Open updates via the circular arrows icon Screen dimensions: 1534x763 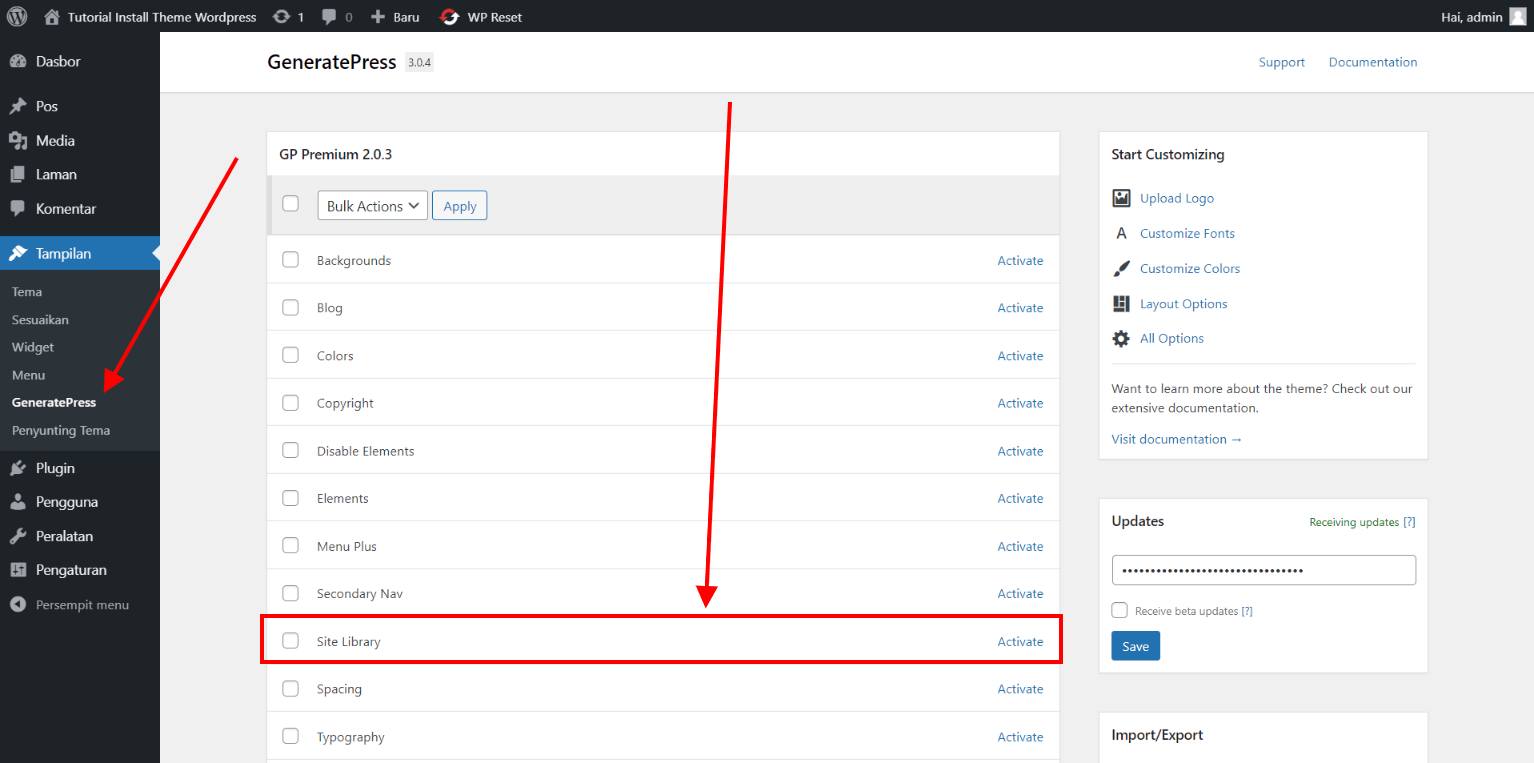tap(281, 16)
